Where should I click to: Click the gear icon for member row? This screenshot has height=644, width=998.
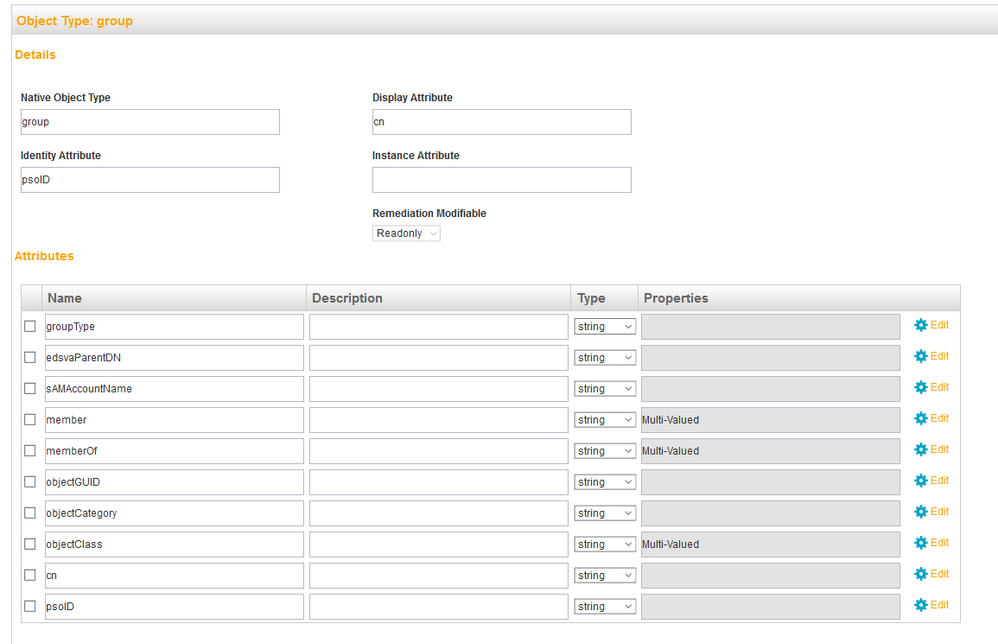tap(921, 418)
